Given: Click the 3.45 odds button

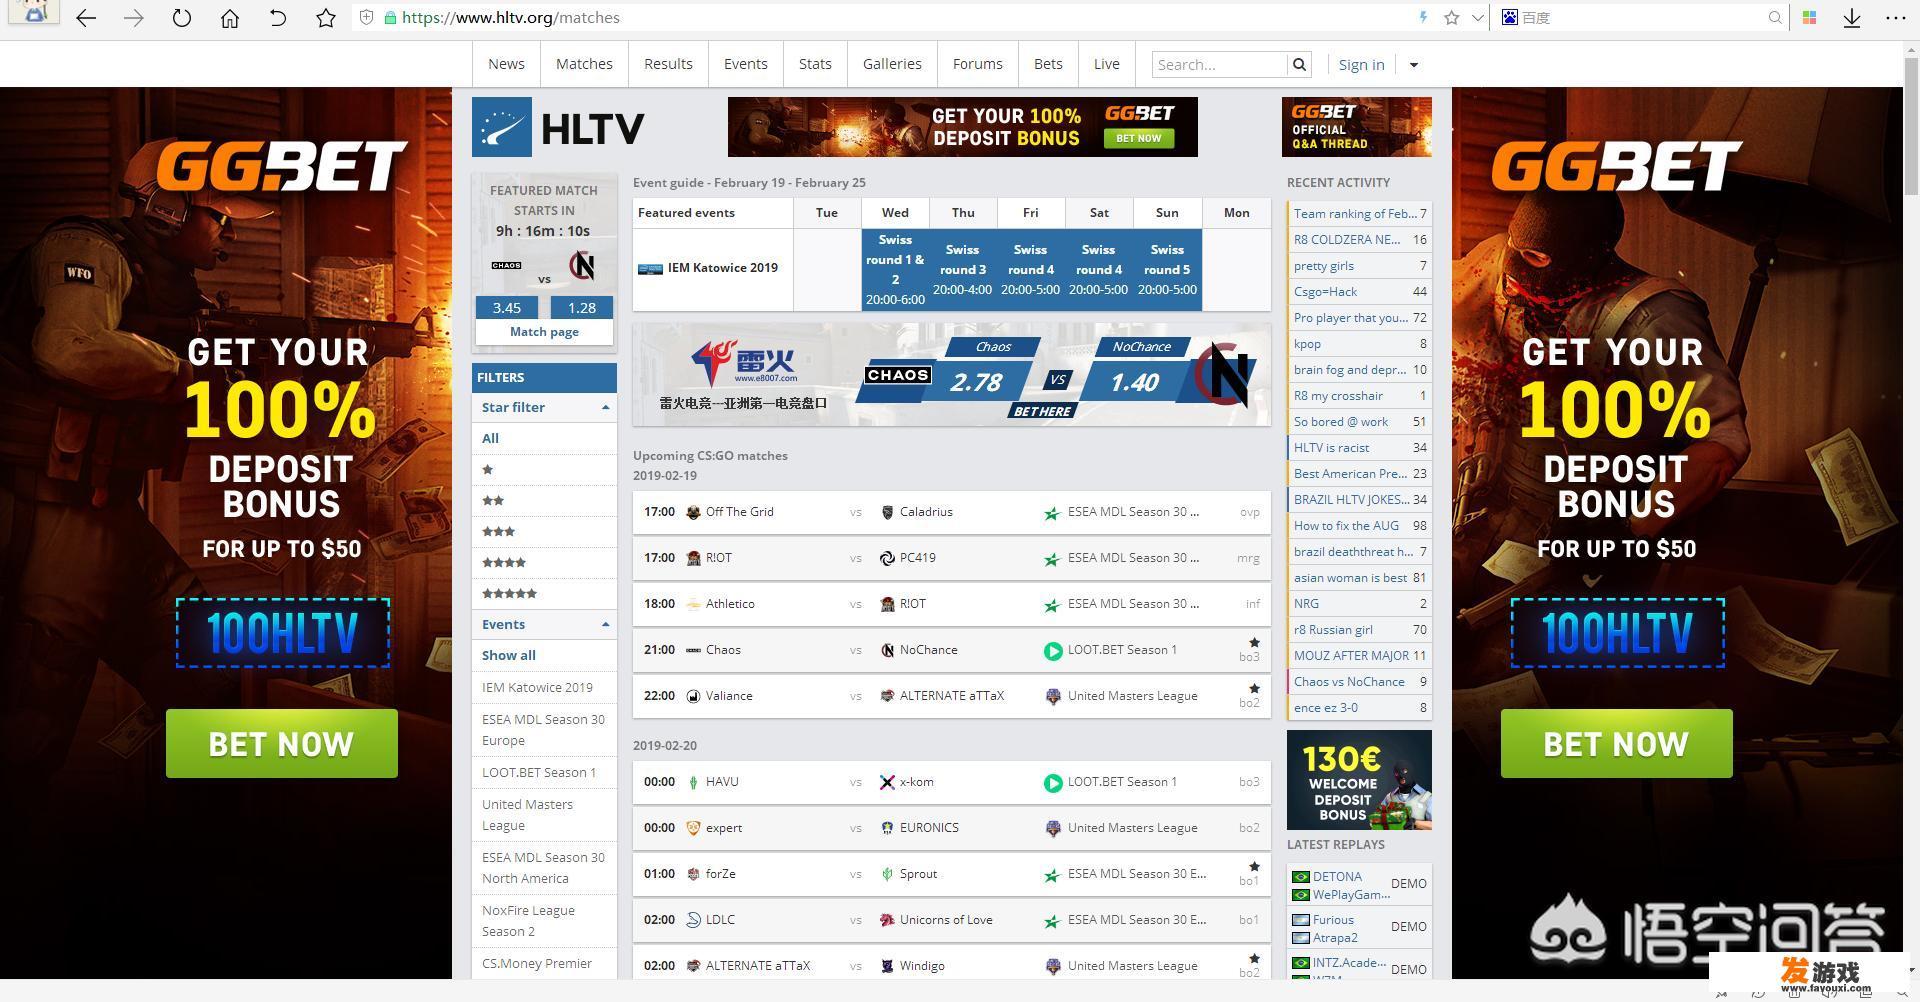Looking at the screenshot, I should tap(506, 308).
